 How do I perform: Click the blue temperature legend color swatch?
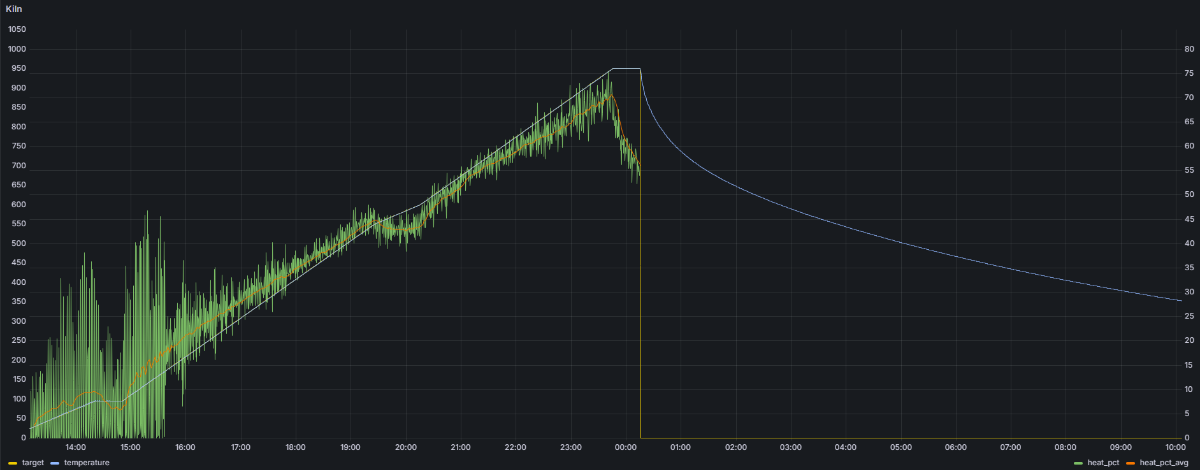pyautogui.click(x=55, y=463)
